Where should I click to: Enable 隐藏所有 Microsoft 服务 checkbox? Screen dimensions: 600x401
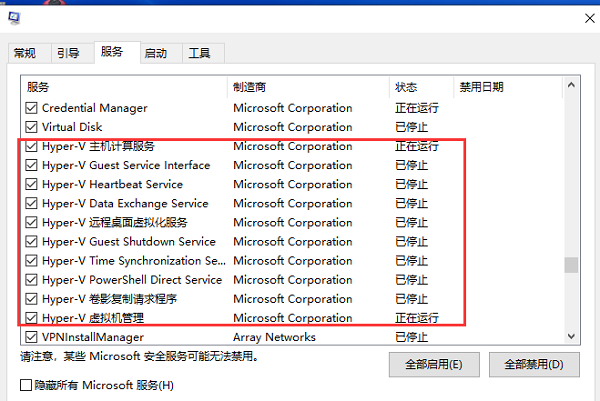[26, 385]
